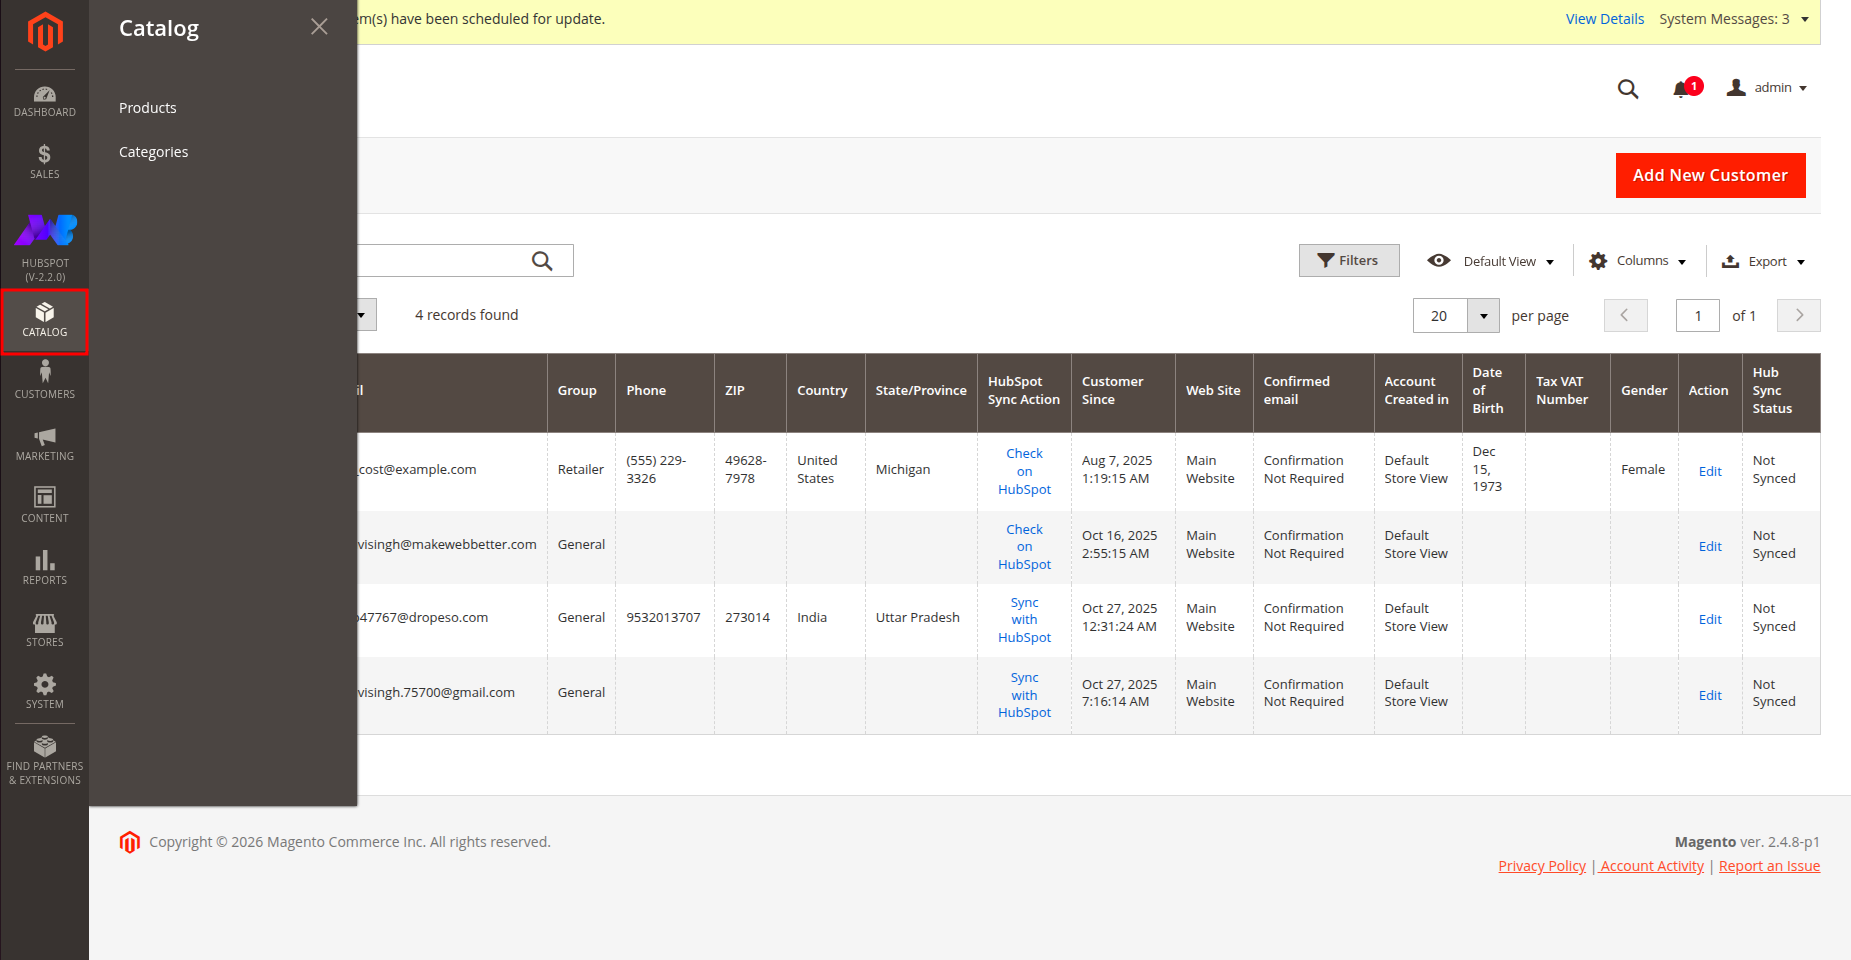Expand the per page count dropdown
This screenshot has height=960, width=1851.
(x=1483, y=316)
